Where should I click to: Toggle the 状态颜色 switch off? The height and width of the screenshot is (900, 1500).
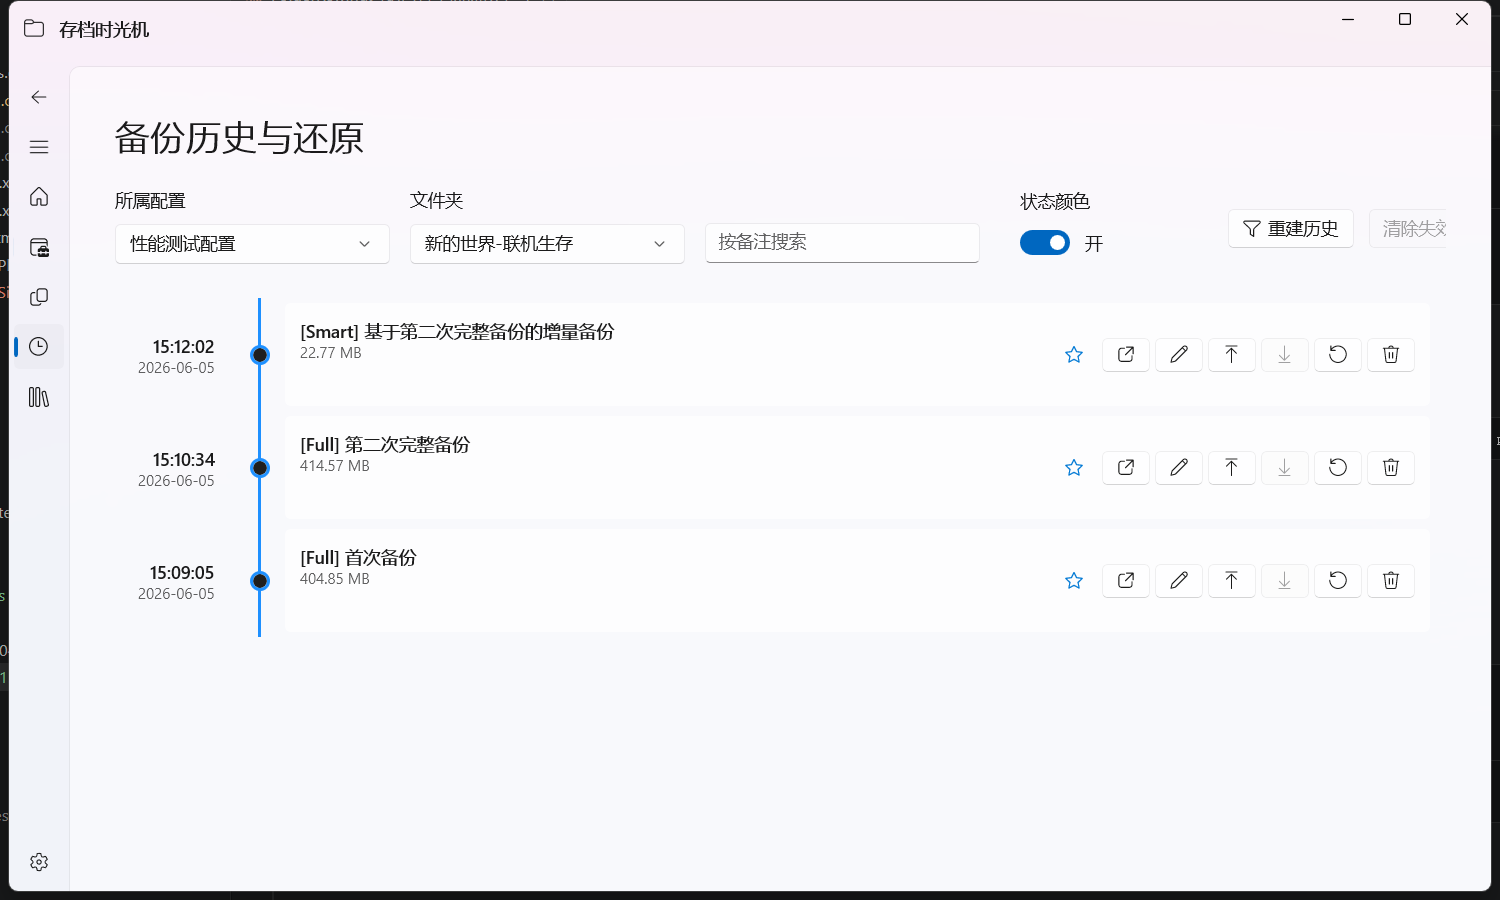[x=1045, y=243]
